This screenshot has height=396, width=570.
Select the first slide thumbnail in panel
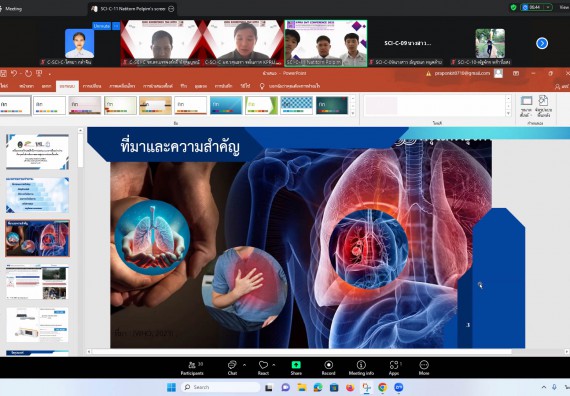click(37, 152)
